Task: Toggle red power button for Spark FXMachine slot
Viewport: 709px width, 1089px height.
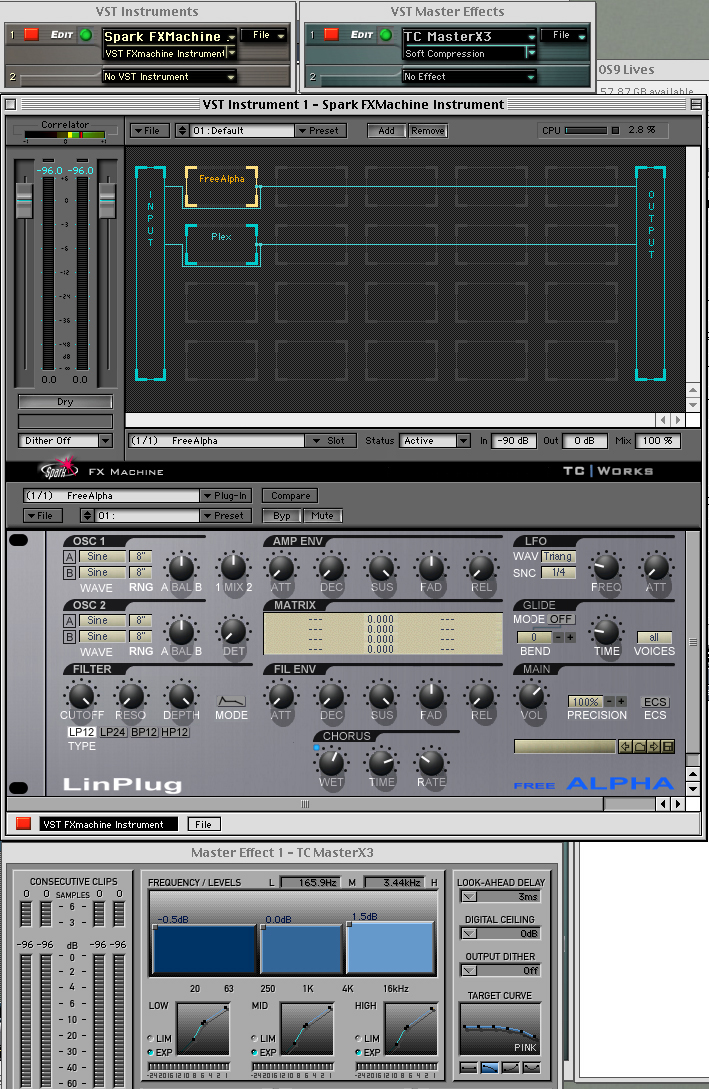Action: pos(31,35)
